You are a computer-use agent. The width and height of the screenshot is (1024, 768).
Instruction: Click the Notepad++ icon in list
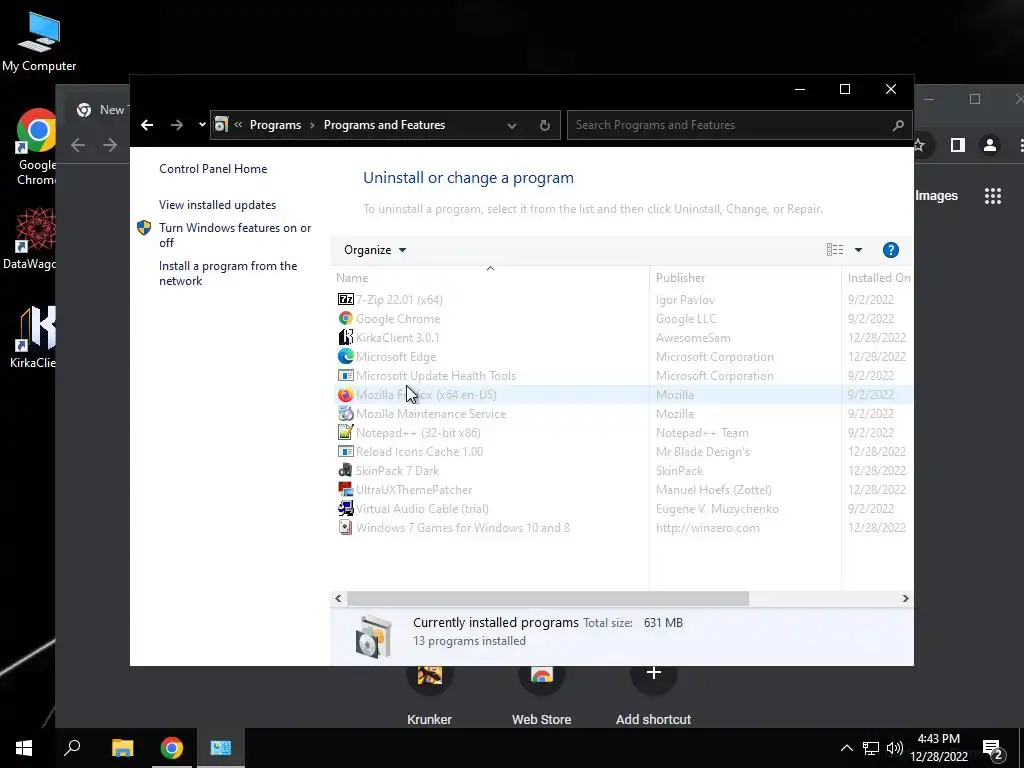point(345,432)
